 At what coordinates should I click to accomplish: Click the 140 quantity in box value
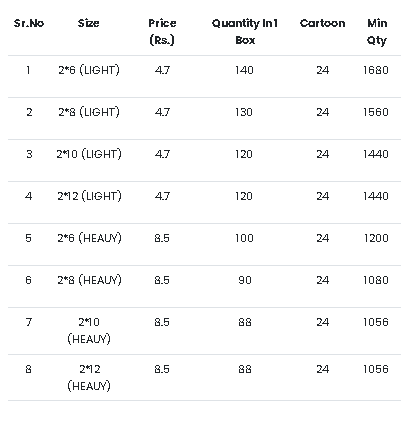click(x=244, y=70)
